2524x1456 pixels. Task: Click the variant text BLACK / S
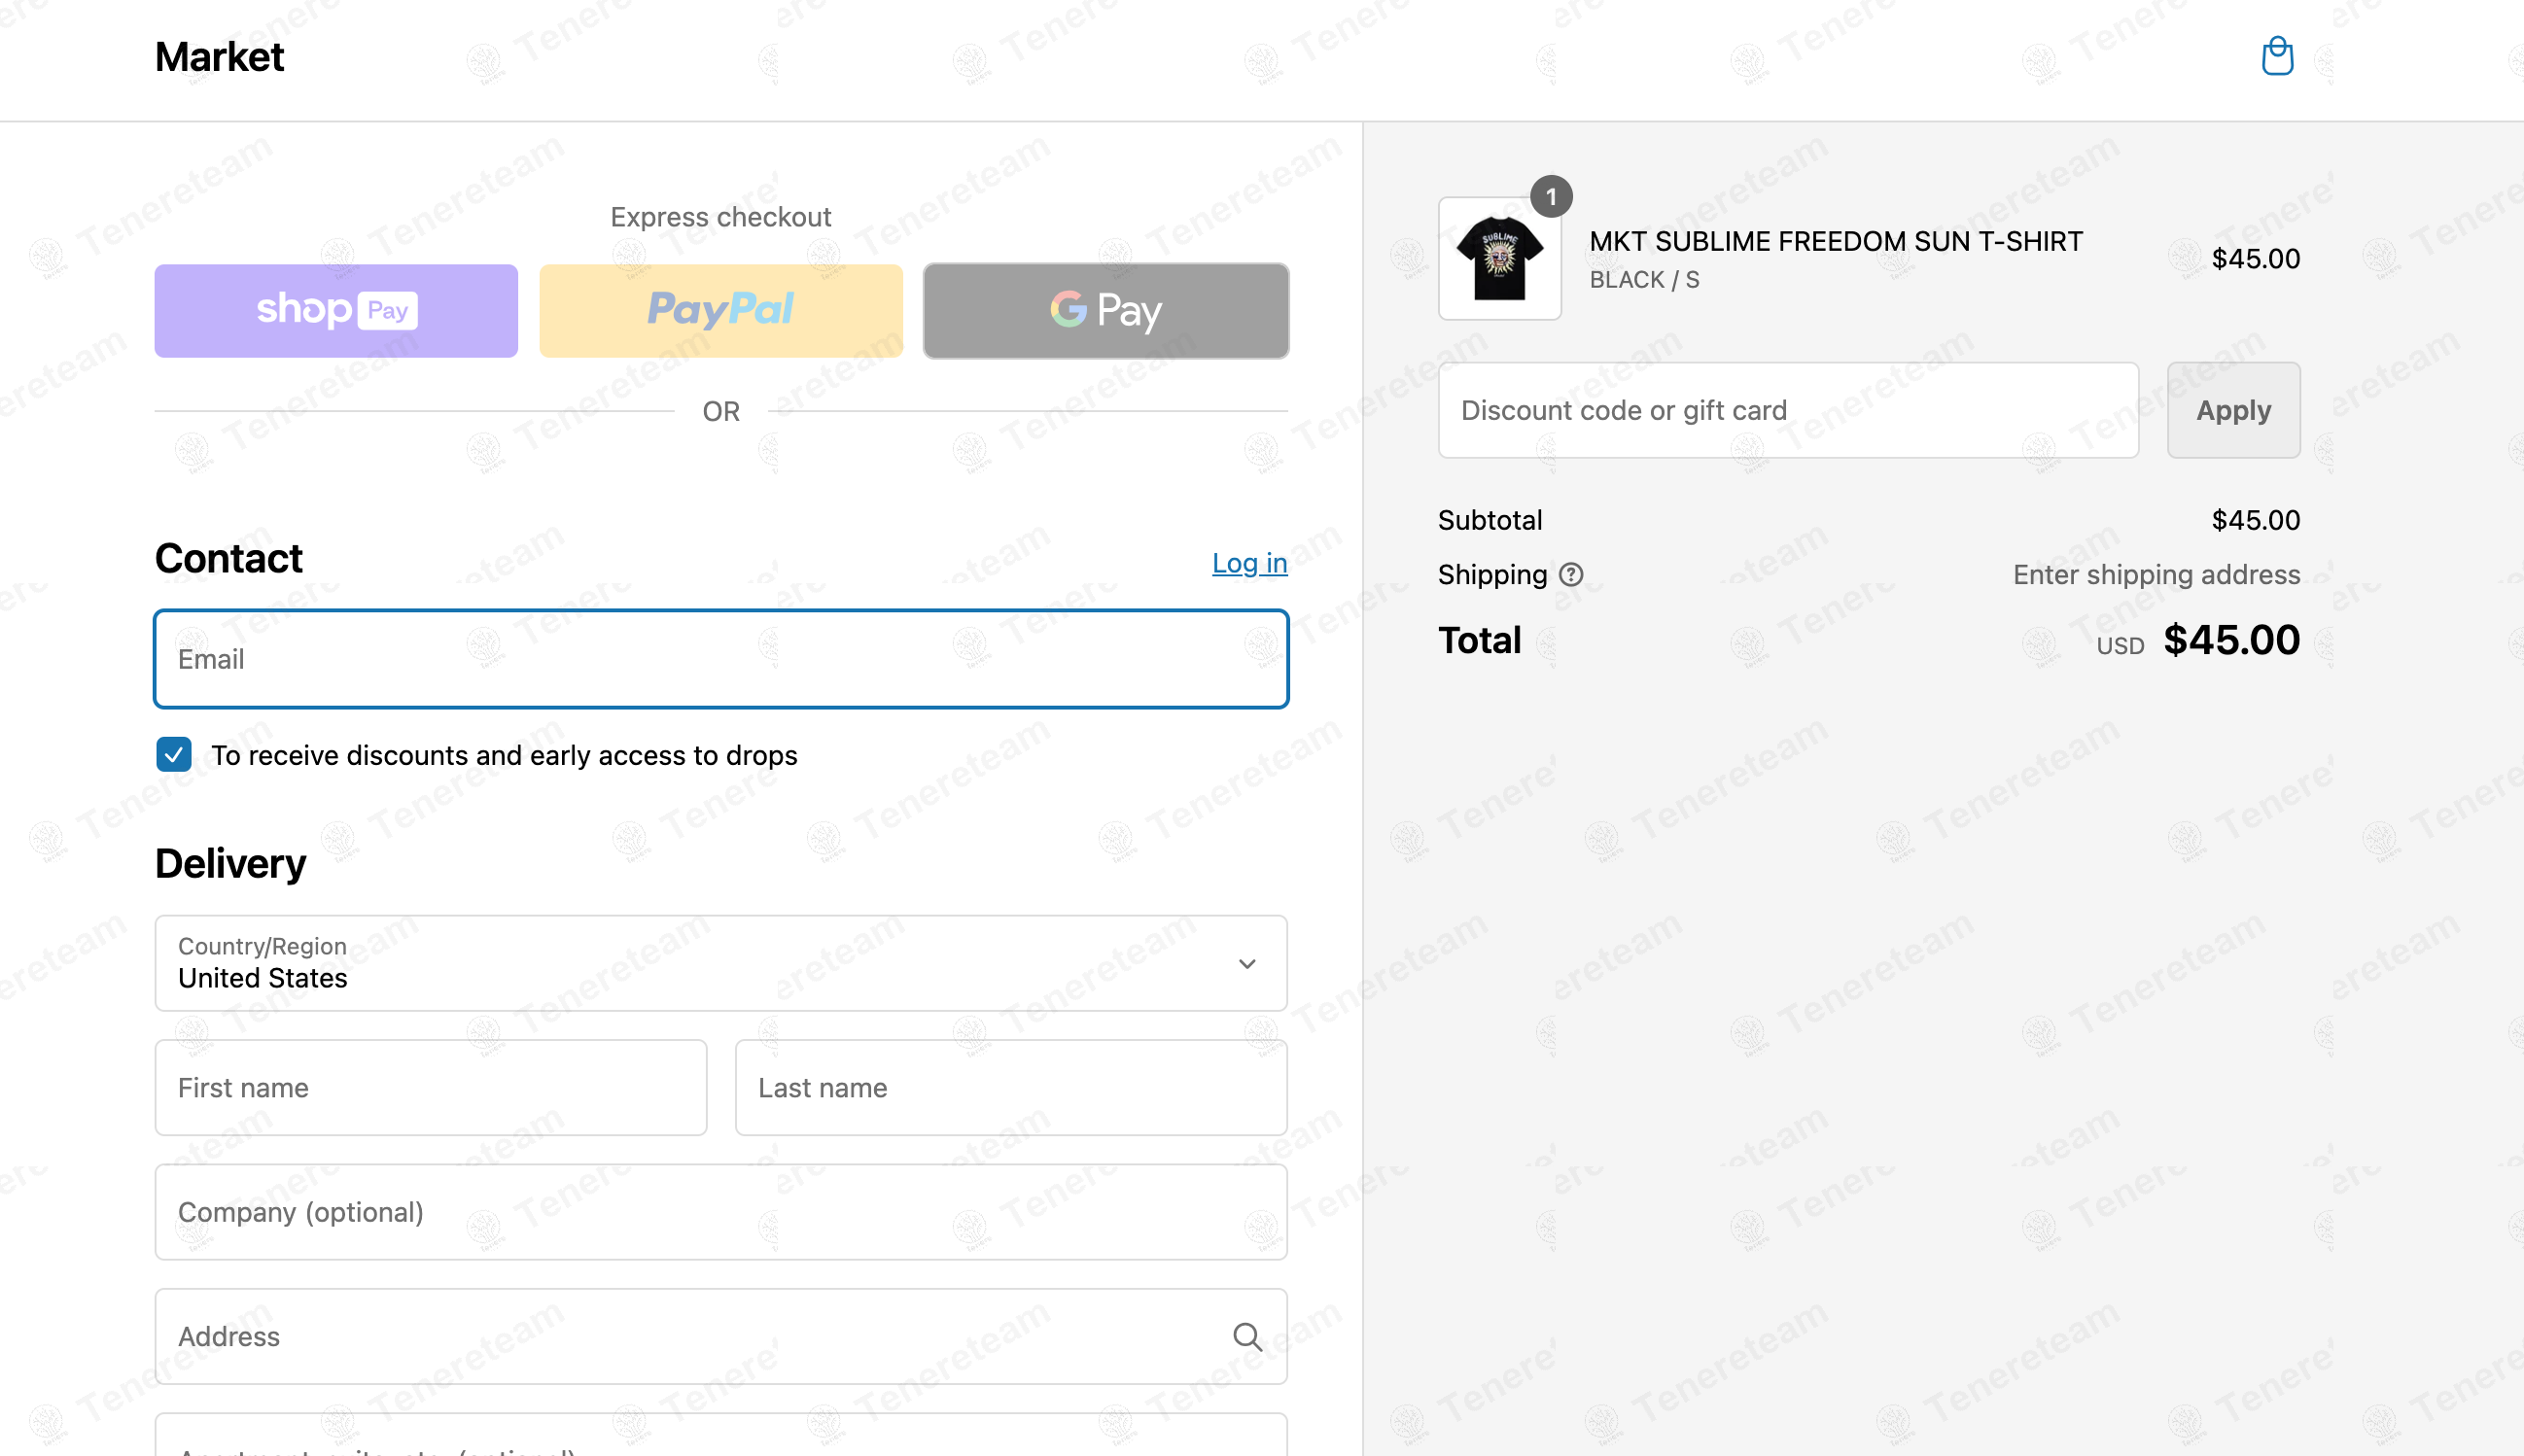(1644, 280)
